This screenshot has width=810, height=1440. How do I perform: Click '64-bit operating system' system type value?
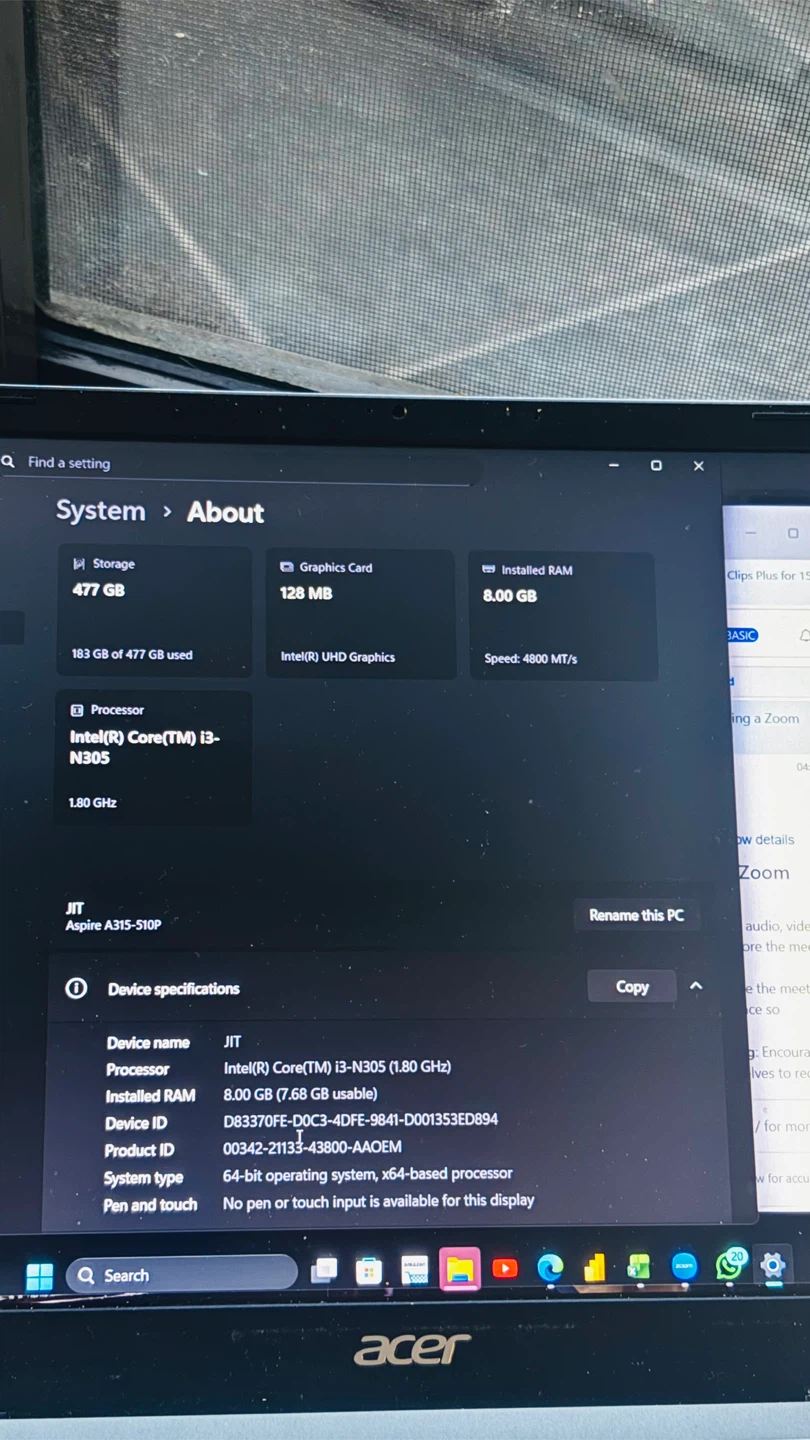click(x=367, y=1174)
